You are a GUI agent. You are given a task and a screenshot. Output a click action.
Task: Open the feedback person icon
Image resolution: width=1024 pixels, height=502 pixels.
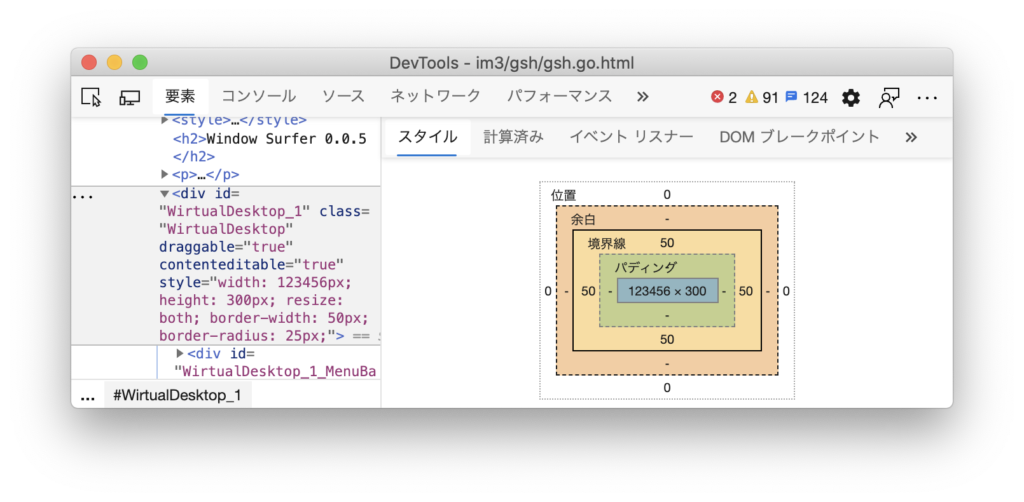point(888,97)
